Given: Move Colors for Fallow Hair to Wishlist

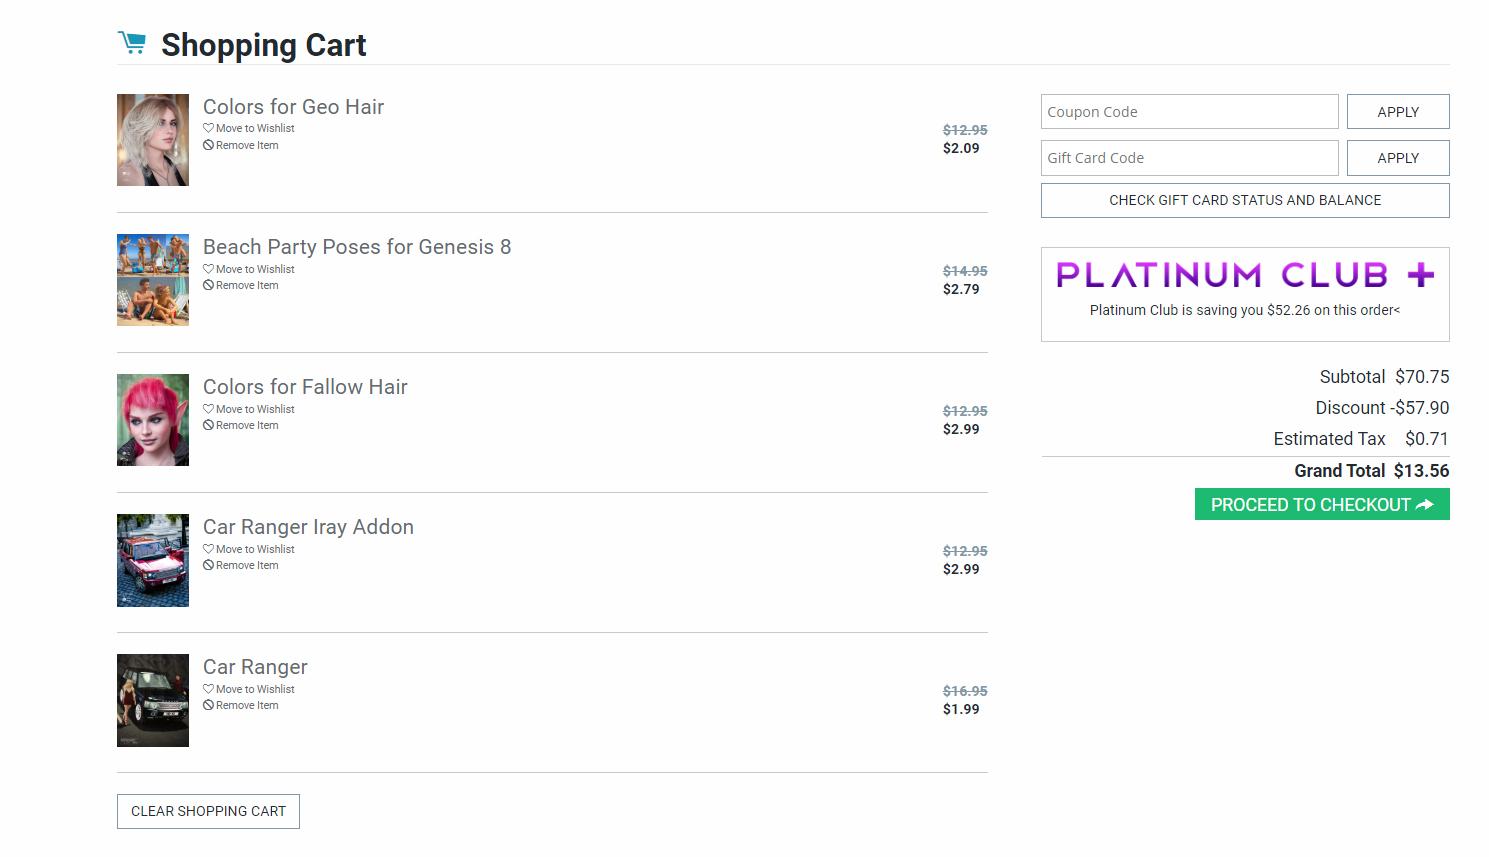Looking at the screenshot, I should point(254,409).
